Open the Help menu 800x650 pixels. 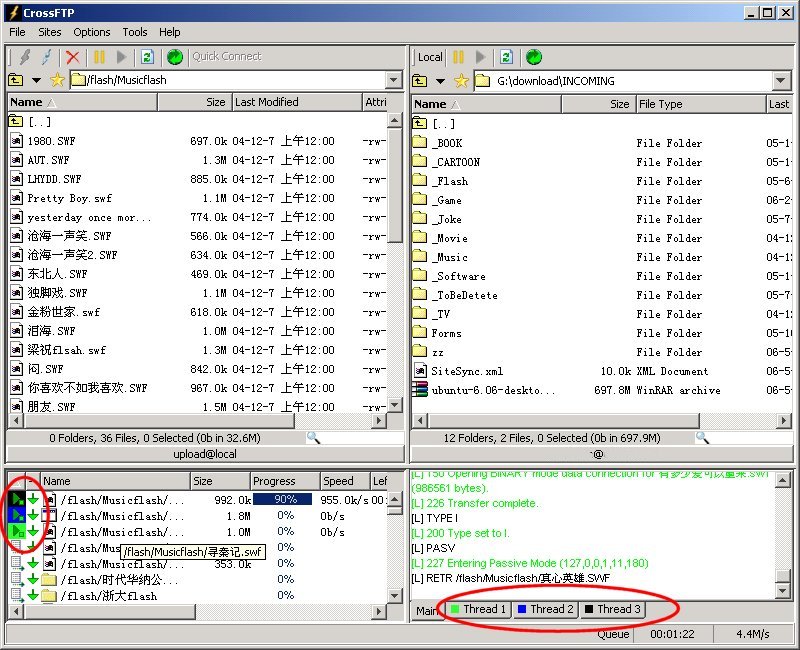pyautogui.click(x=169, y=32)
